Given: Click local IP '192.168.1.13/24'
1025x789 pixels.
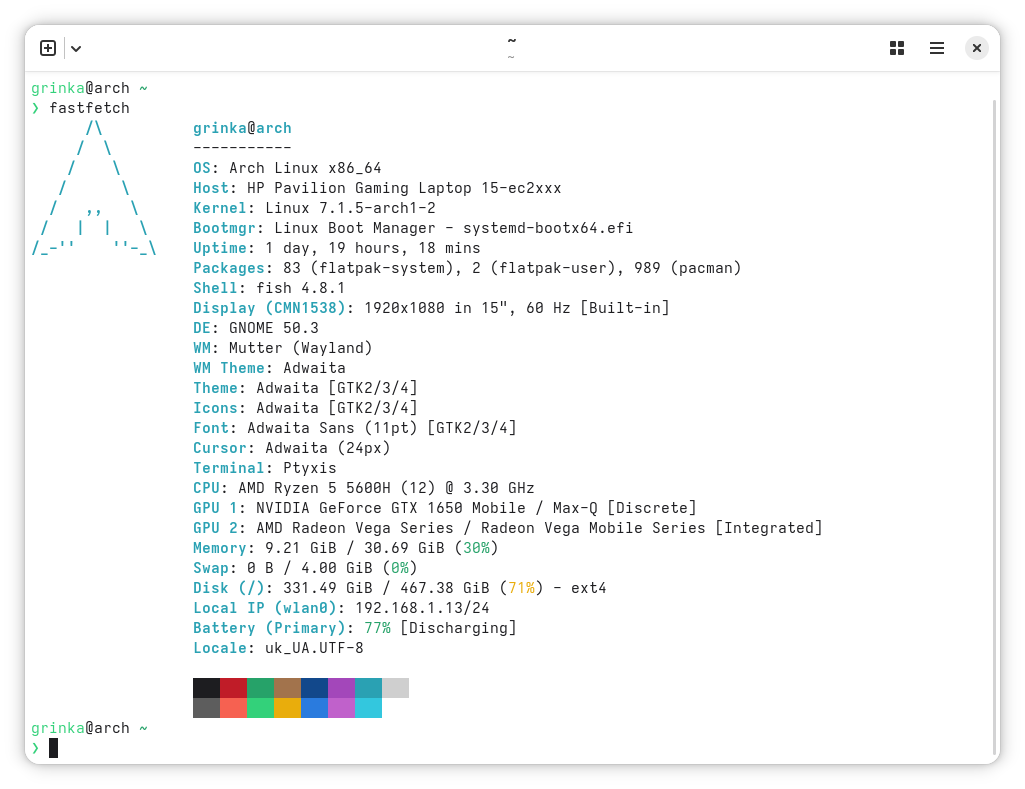Looking at the screenshot, I should tap(422, 609).
